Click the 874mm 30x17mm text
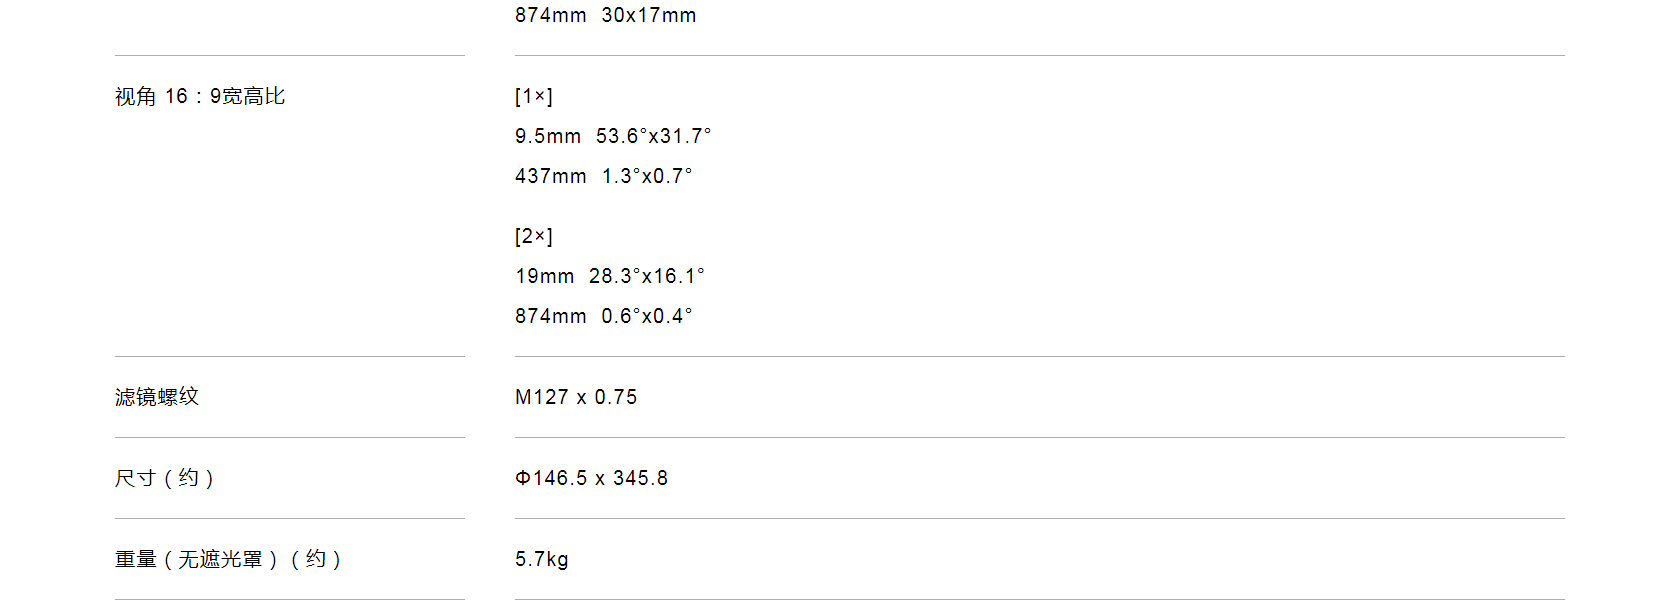The image size is (1680, 615). click(606, 15)
